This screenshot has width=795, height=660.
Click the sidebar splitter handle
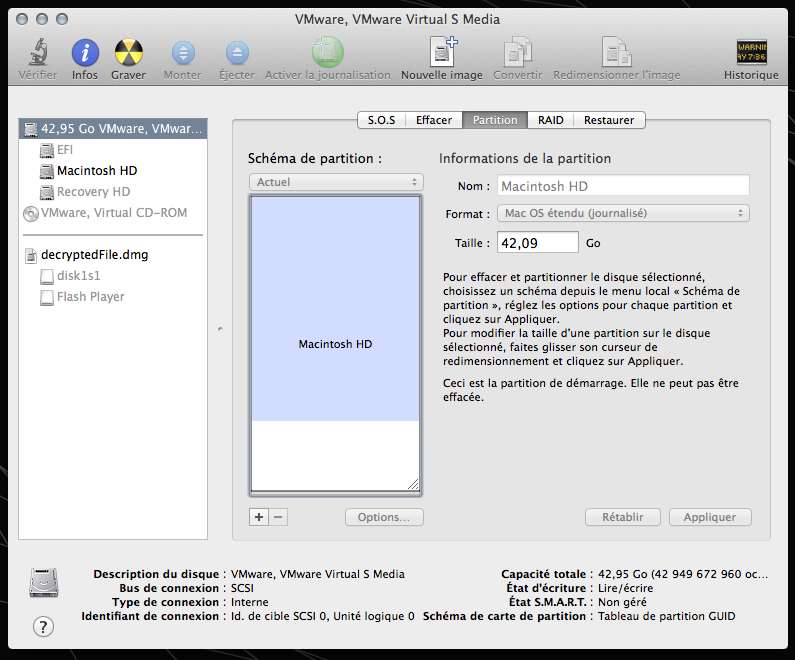[x=220, y=329]
